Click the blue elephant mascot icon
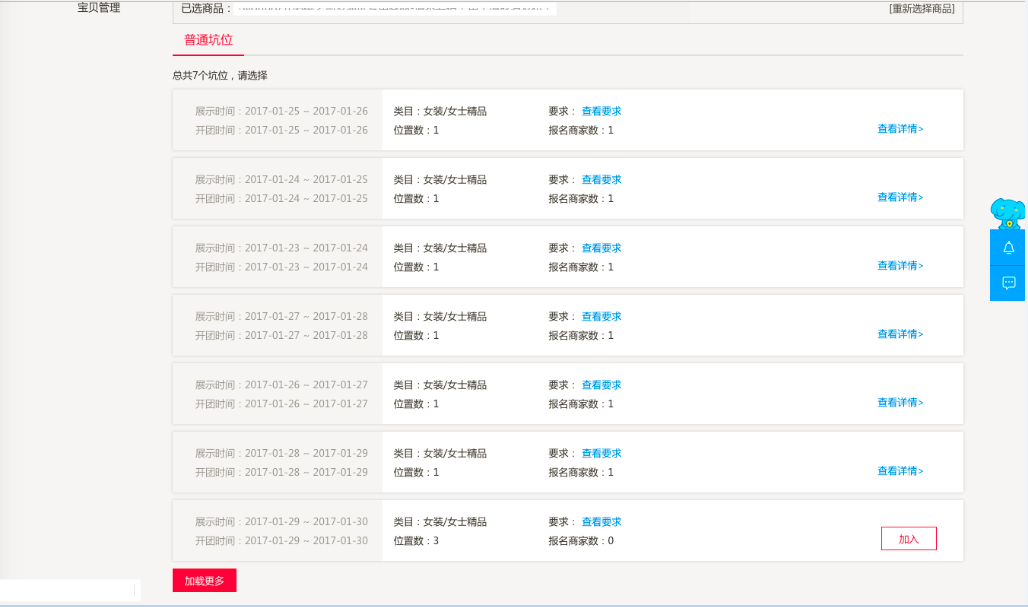 click(x=1007, y=213)
